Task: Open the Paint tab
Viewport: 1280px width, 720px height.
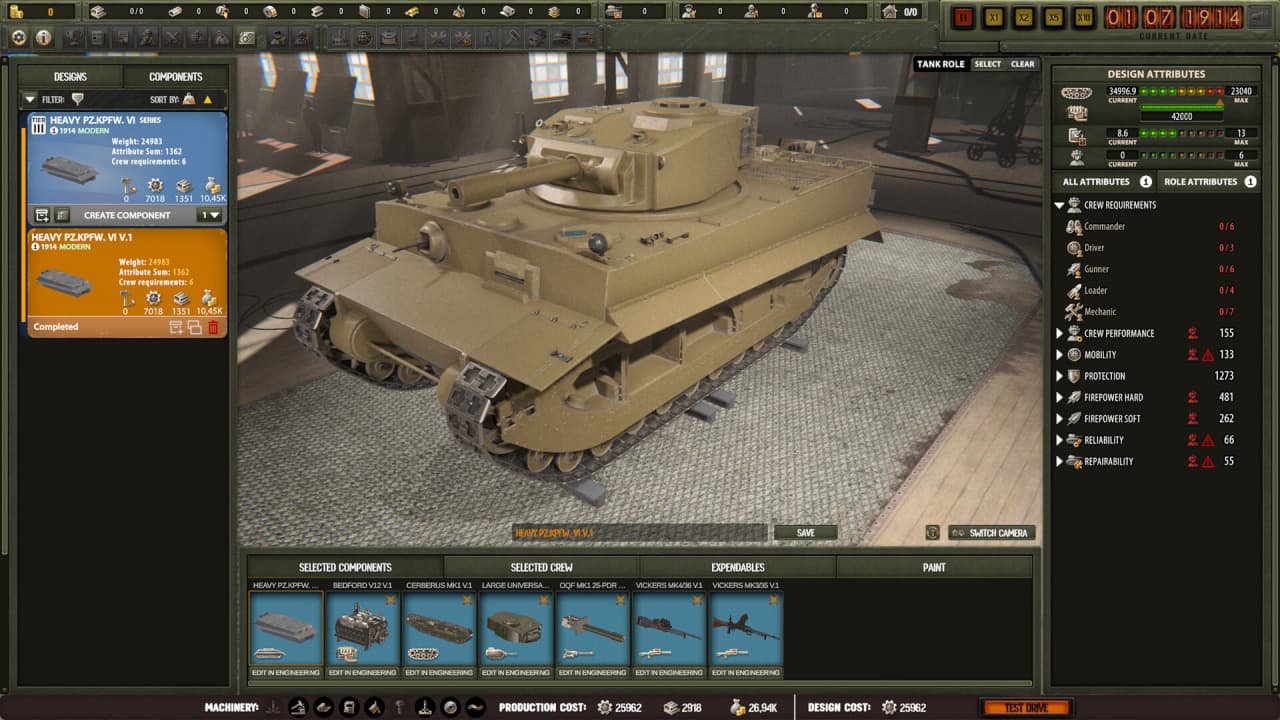Action: tap(934, 567)
